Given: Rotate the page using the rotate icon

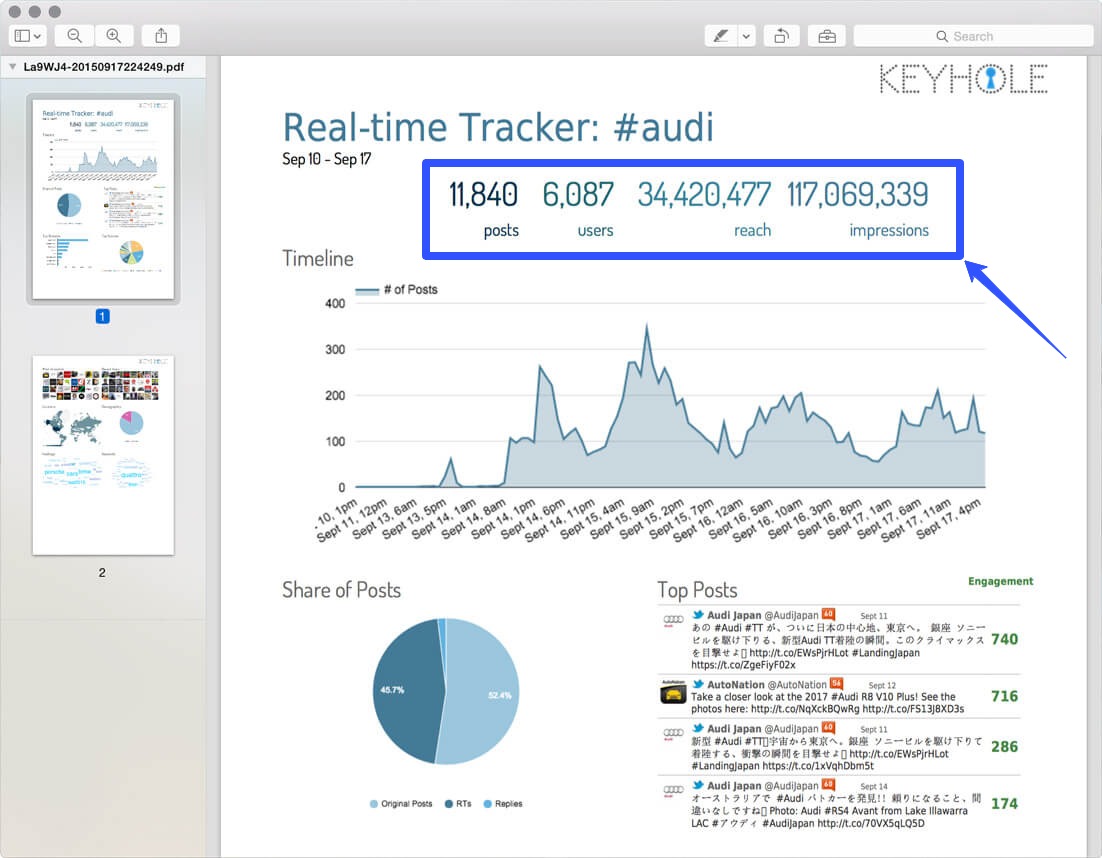Looking at the screenshot, I should click(x=781, y=35).
